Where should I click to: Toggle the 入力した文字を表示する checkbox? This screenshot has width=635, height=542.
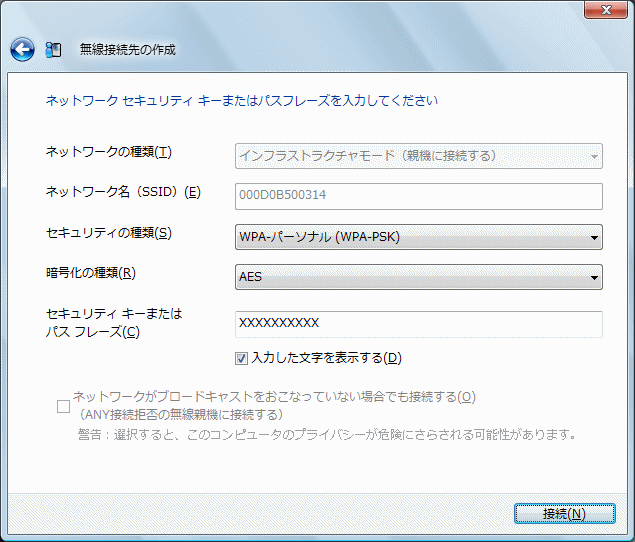tap(241, 358)
